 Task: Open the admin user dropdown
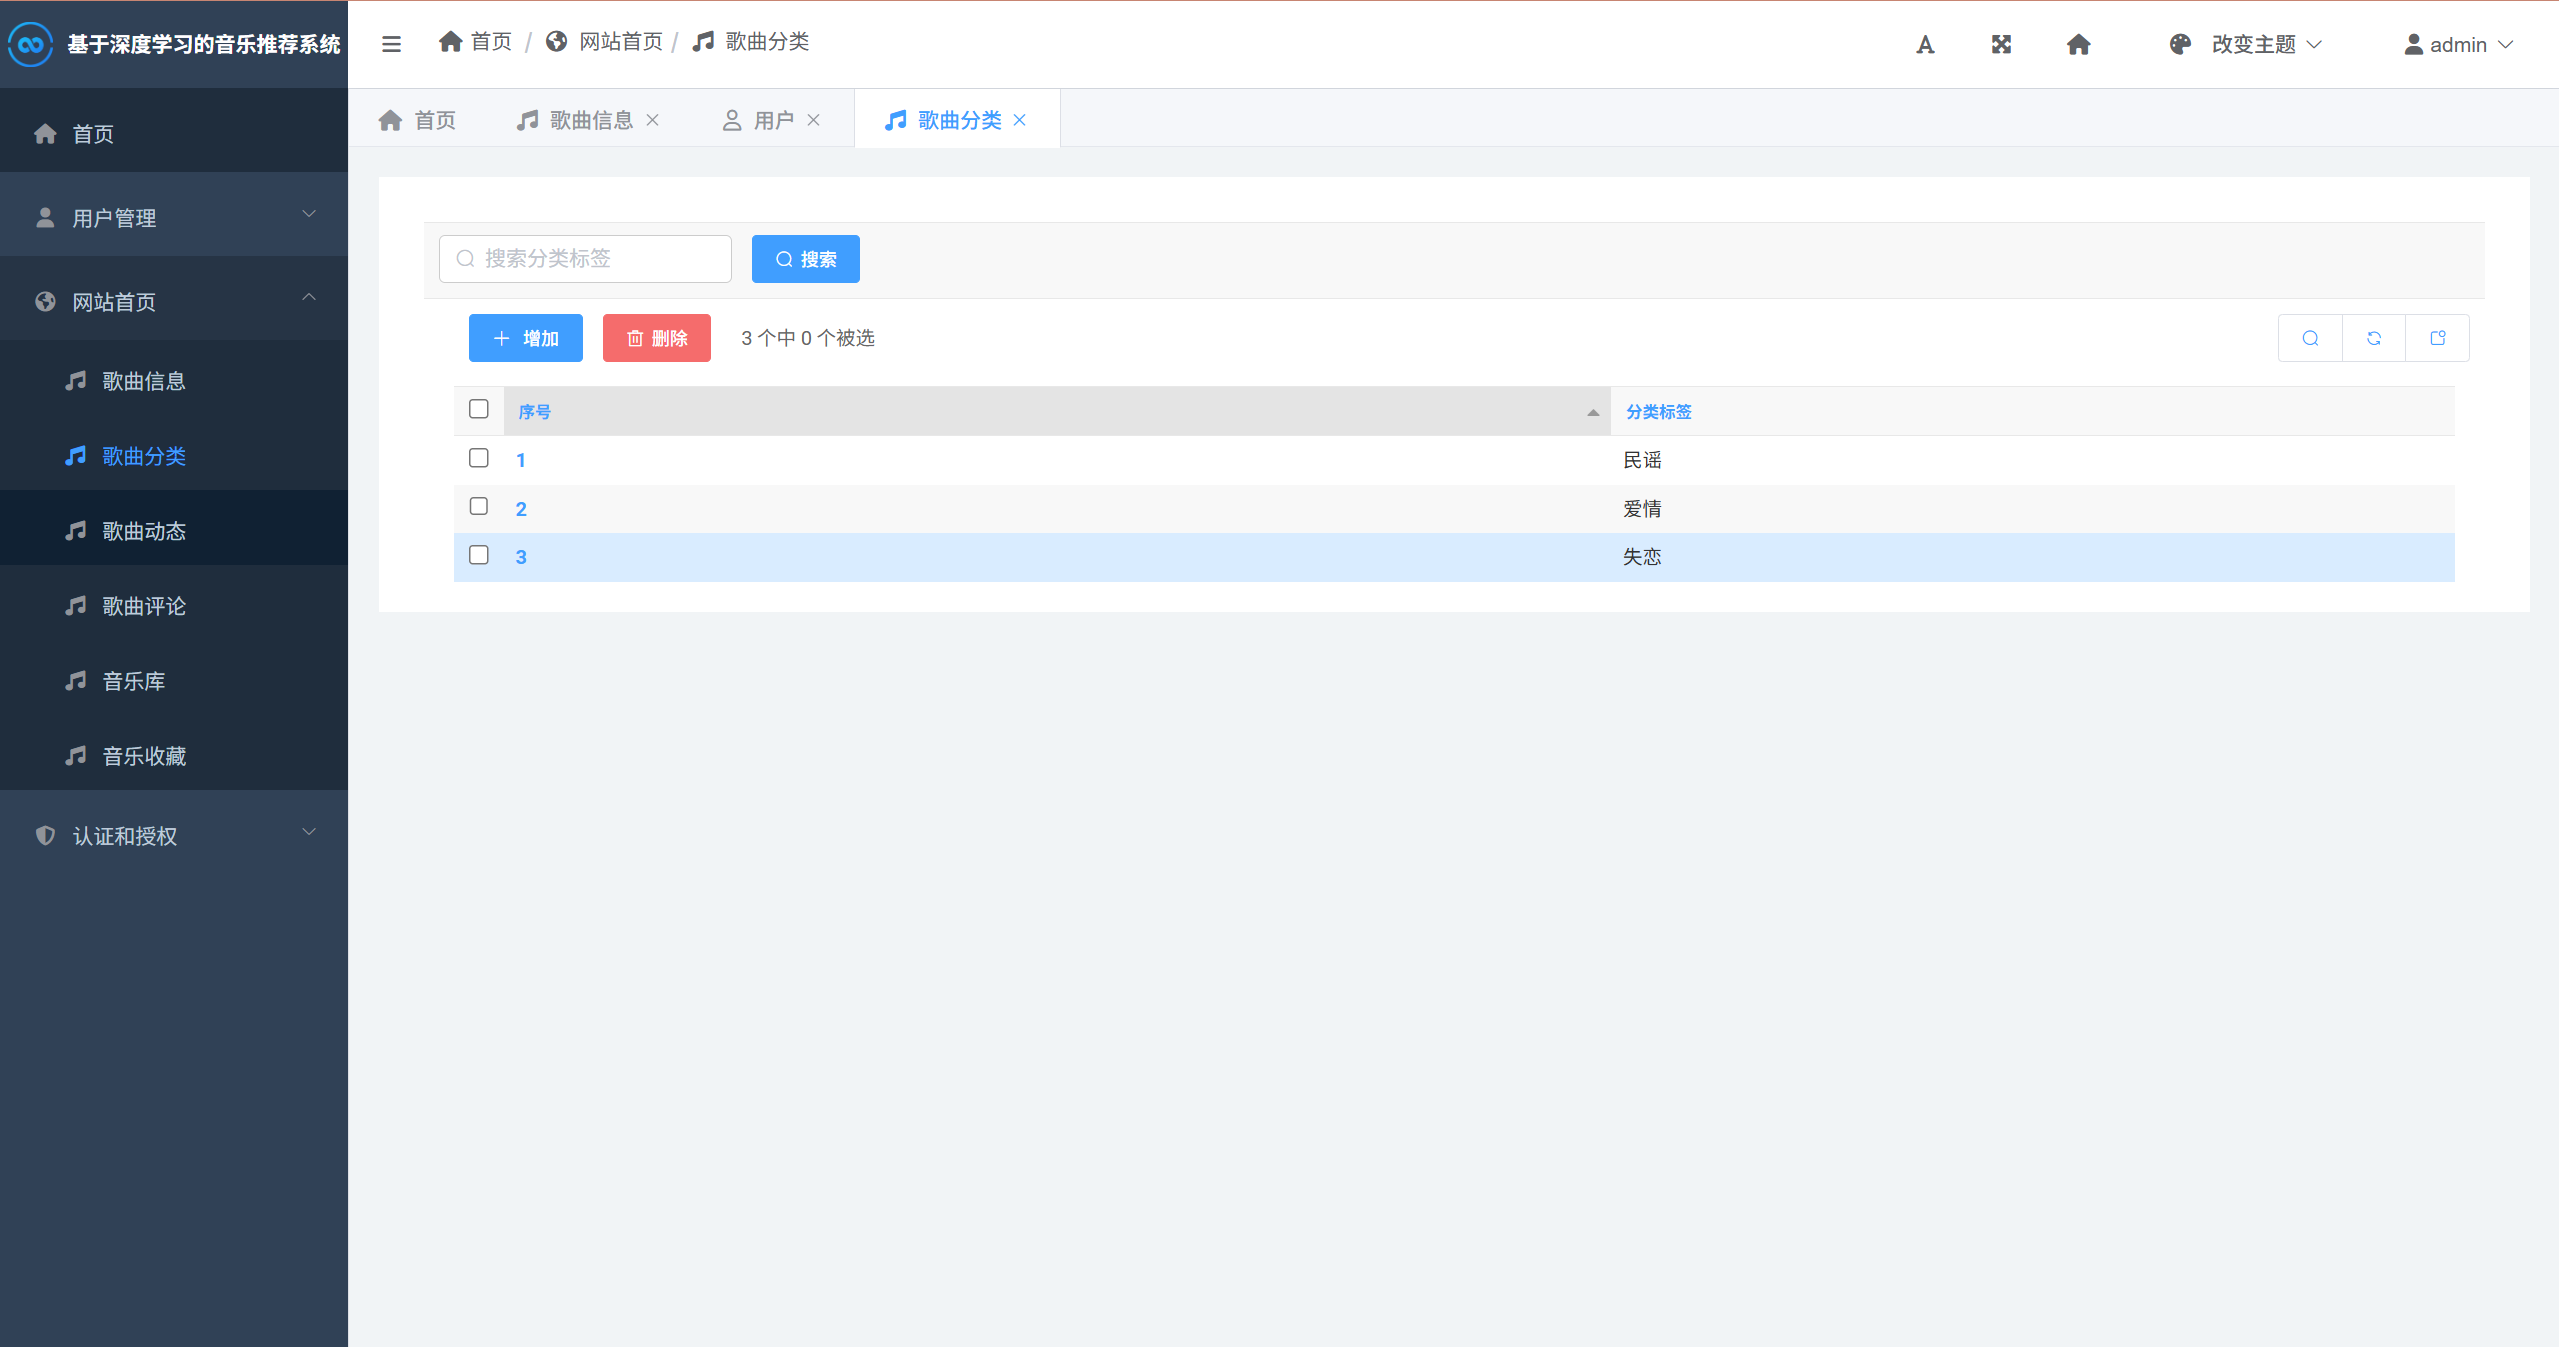(2458, 44)
